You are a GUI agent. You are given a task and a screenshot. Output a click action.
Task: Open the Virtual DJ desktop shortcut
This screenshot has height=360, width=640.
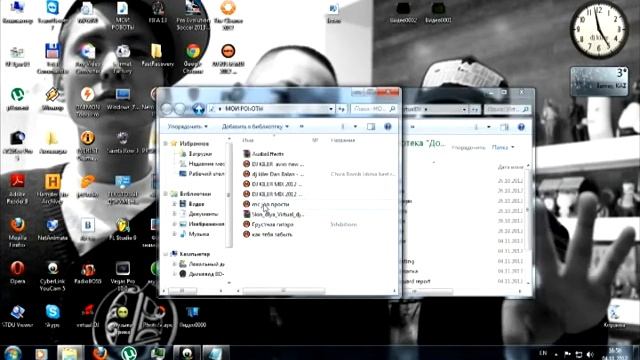pyautogui.click(x=87, y=316)
